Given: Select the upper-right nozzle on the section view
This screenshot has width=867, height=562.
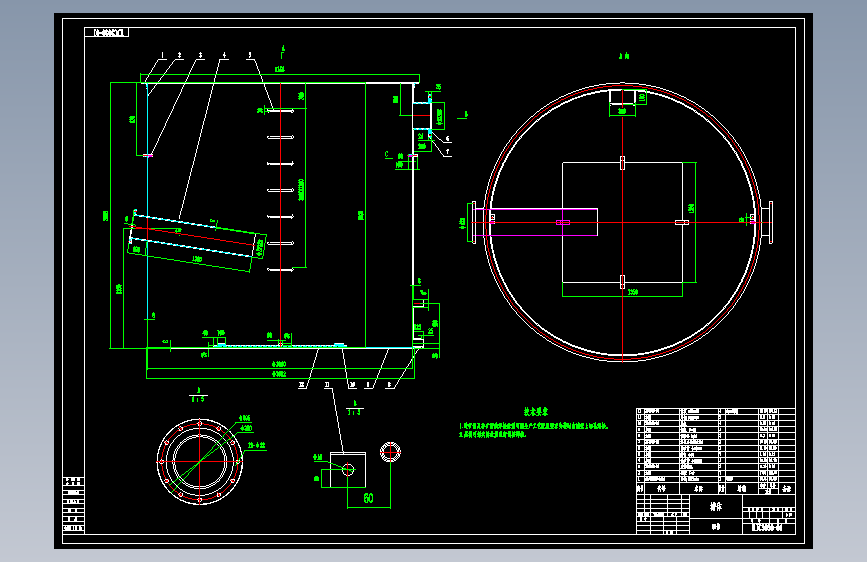Looking at the screenshot, I should point(422,115).
